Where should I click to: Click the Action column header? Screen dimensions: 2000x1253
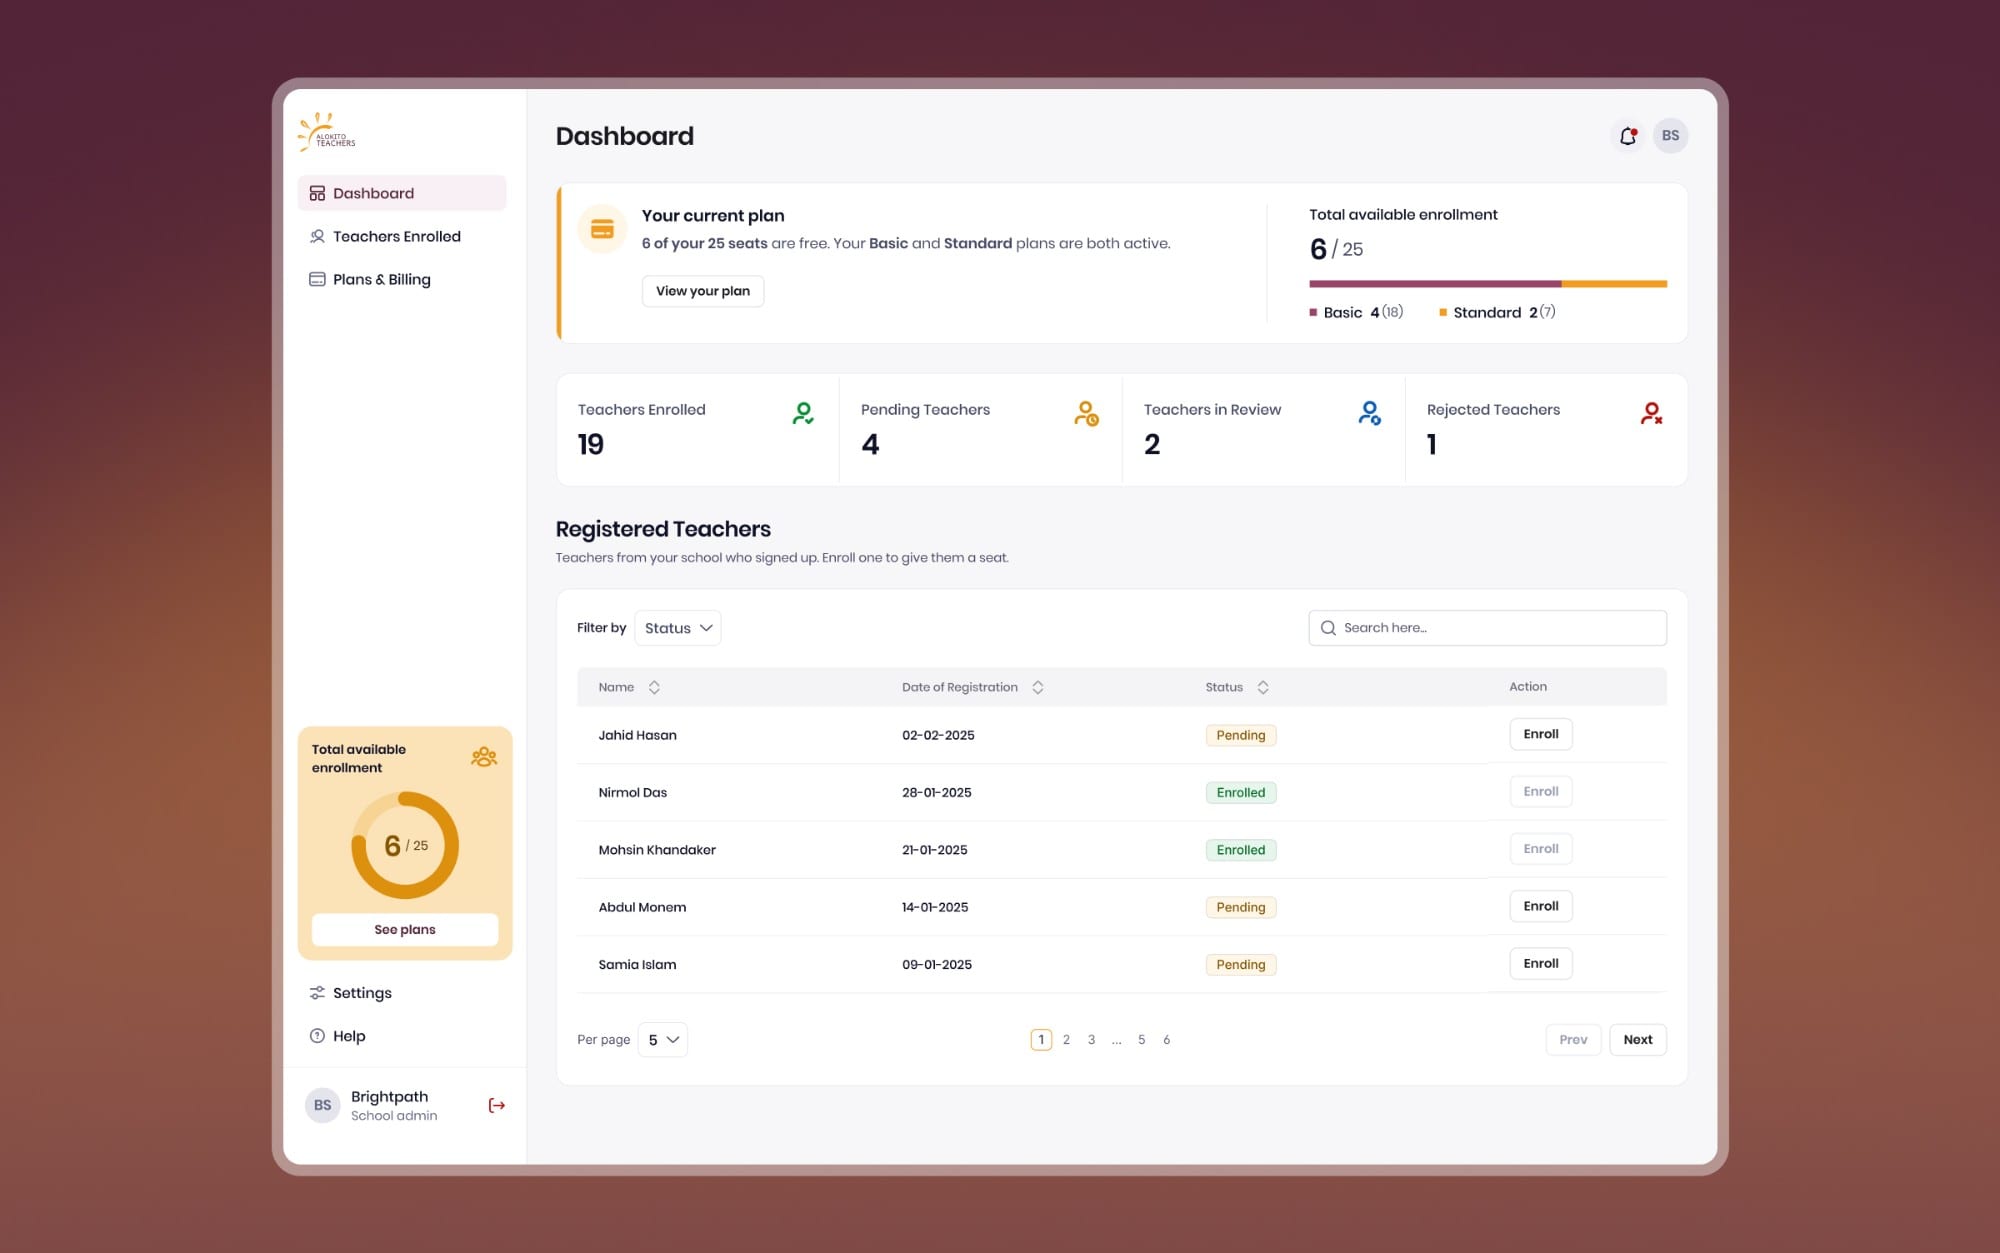click(1528, 687)
